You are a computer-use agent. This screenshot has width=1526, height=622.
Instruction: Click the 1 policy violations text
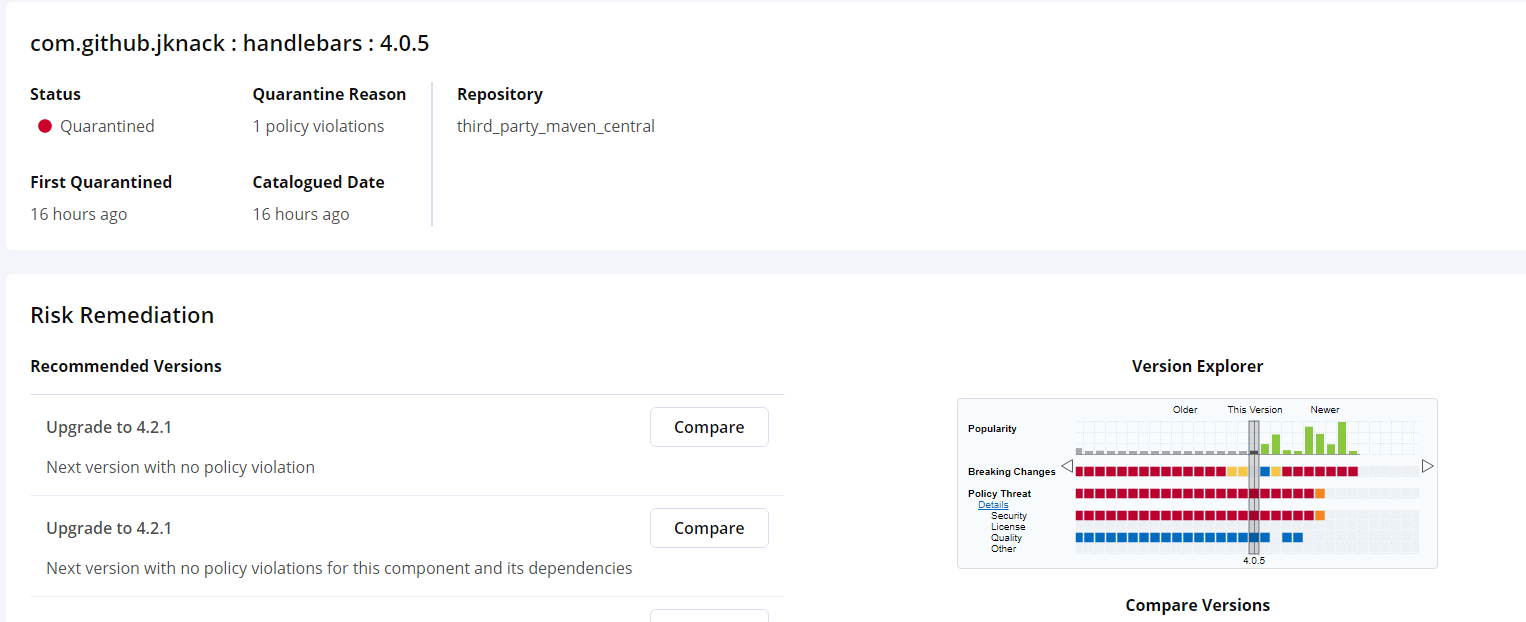coord(317,126)
